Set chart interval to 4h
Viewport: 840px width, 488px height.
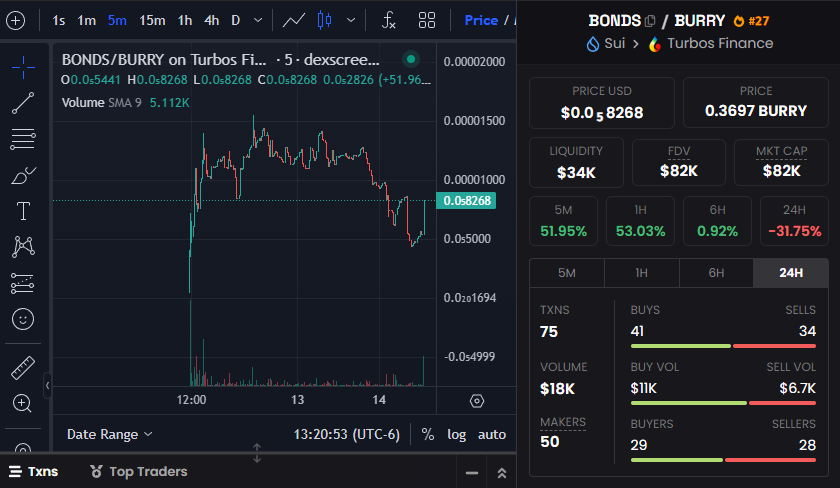pos(212,20)
